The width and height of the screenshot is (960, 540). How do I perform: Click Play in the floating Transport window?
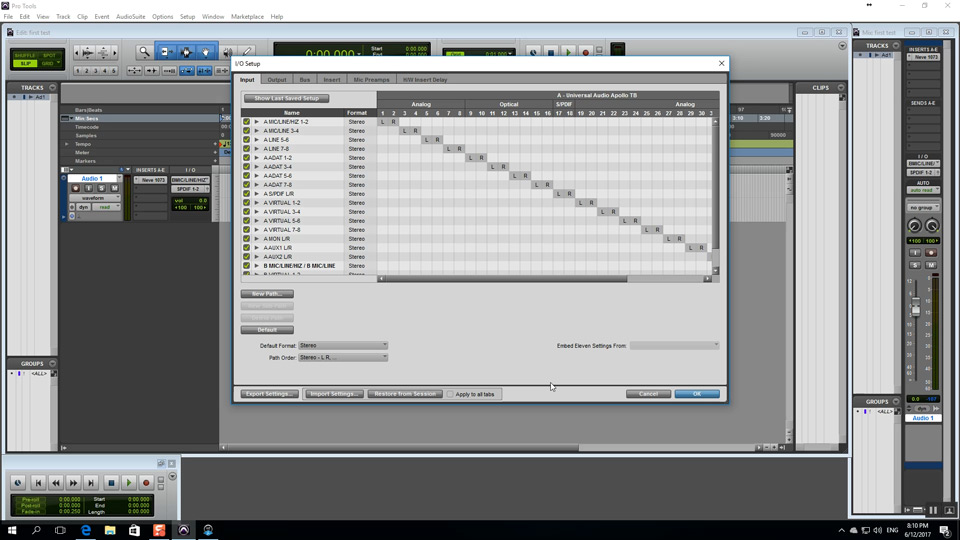pos(129,483)
